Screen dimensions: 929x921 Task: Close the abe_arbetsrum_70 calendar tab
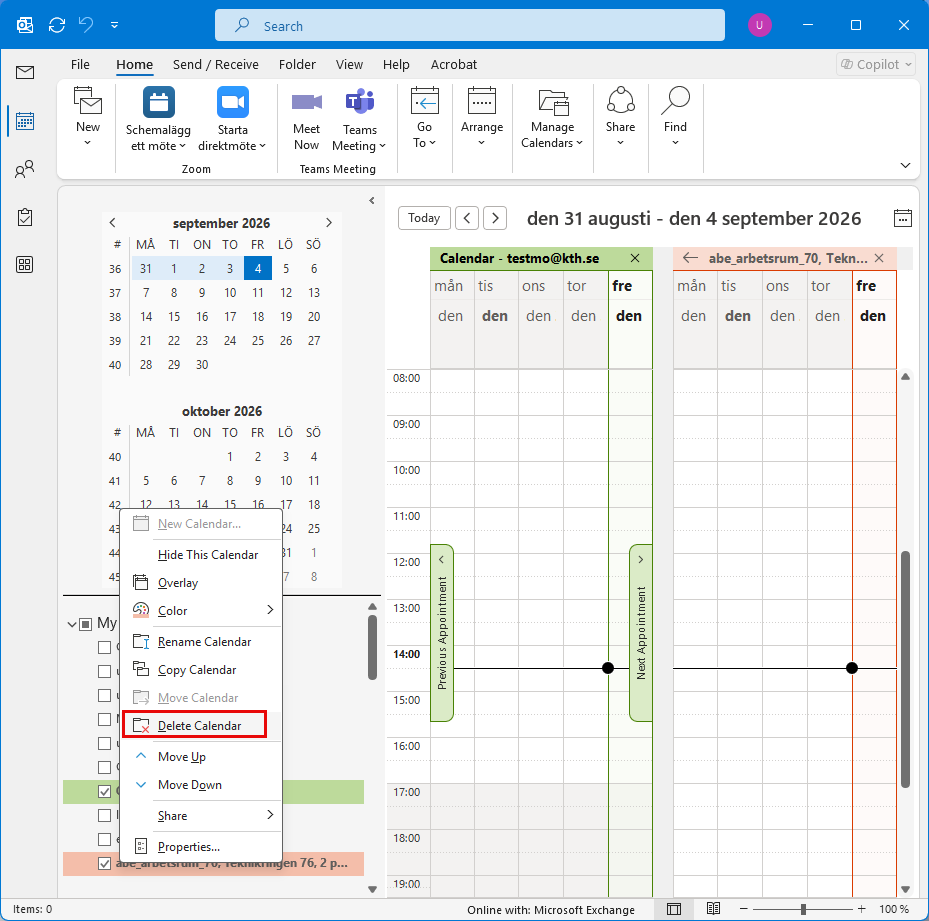point(879,258)
